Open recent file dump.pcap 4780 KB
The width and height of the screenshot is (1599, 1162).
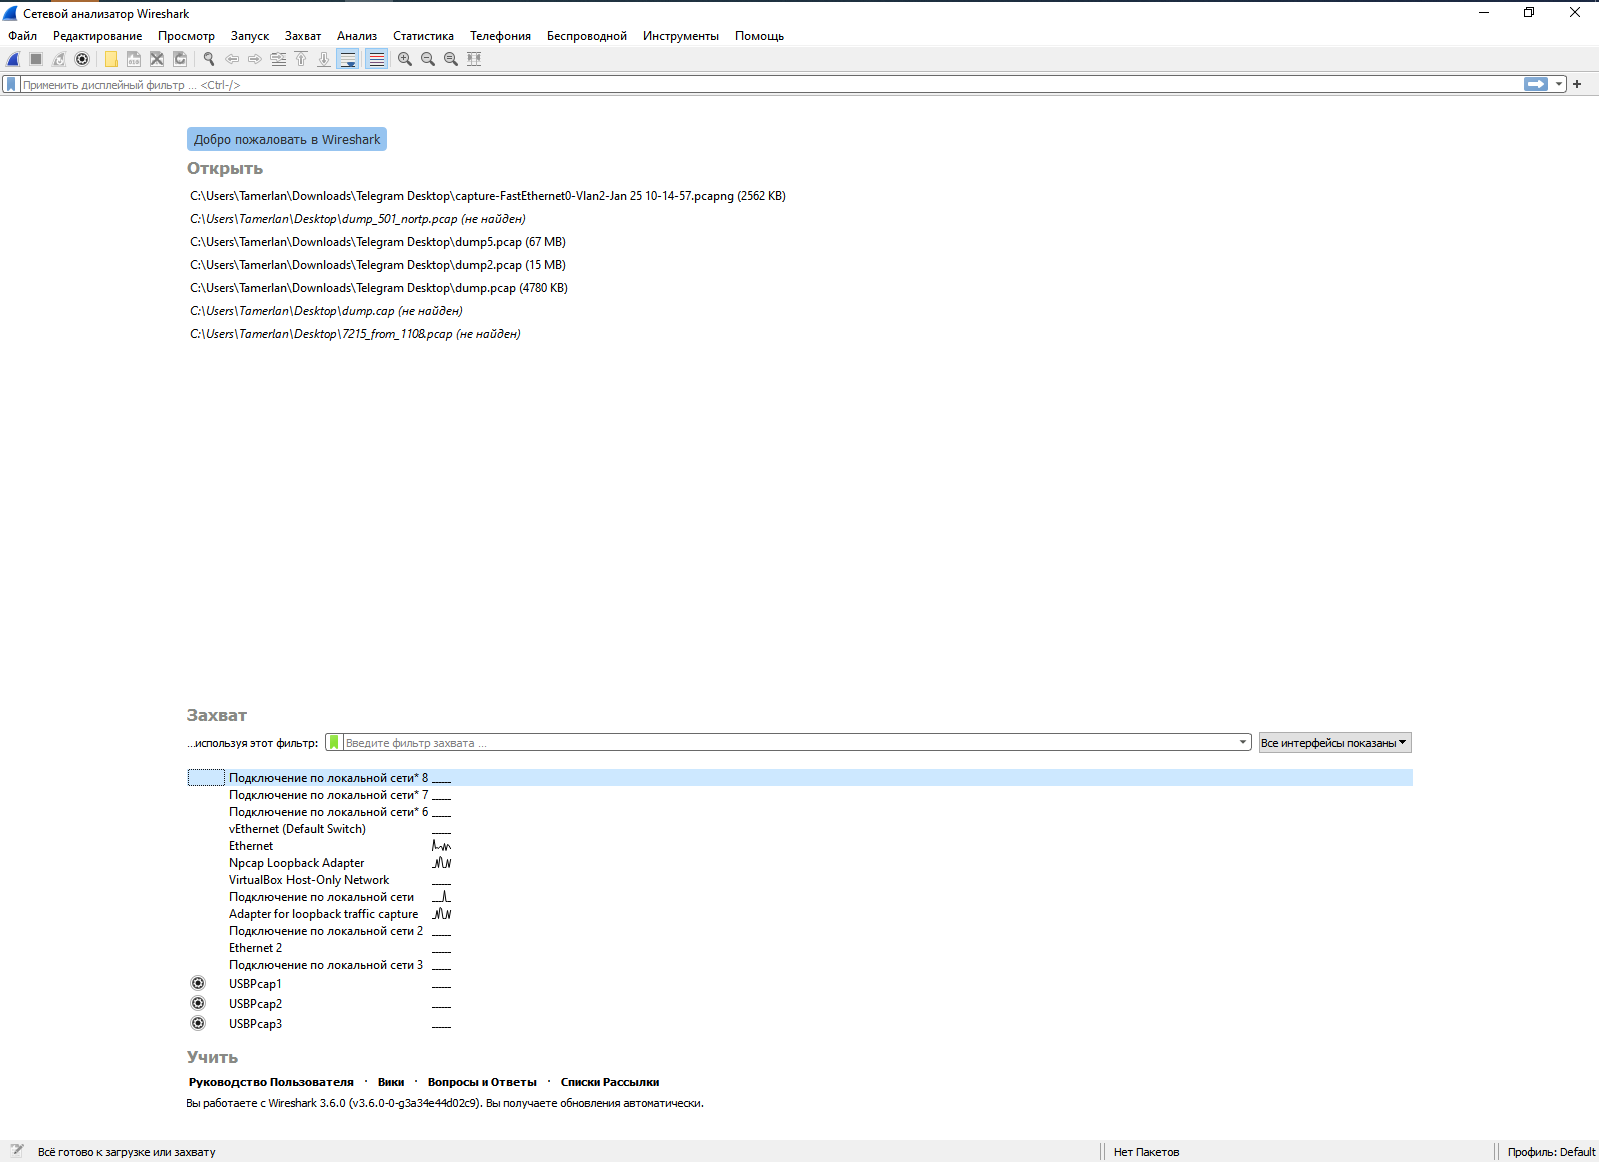(379, 288)
